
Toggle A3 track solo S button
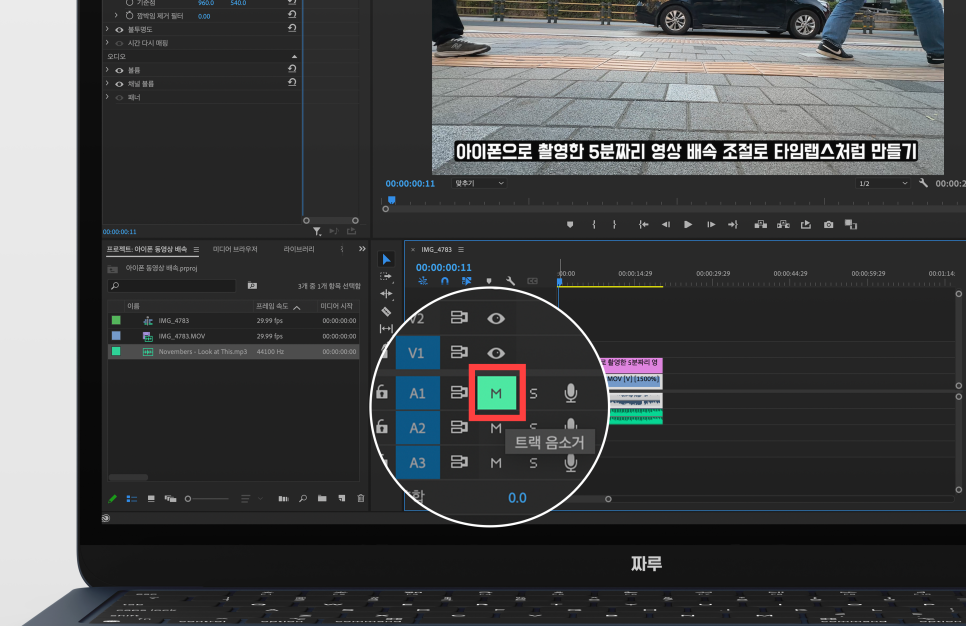coord(534,463)
